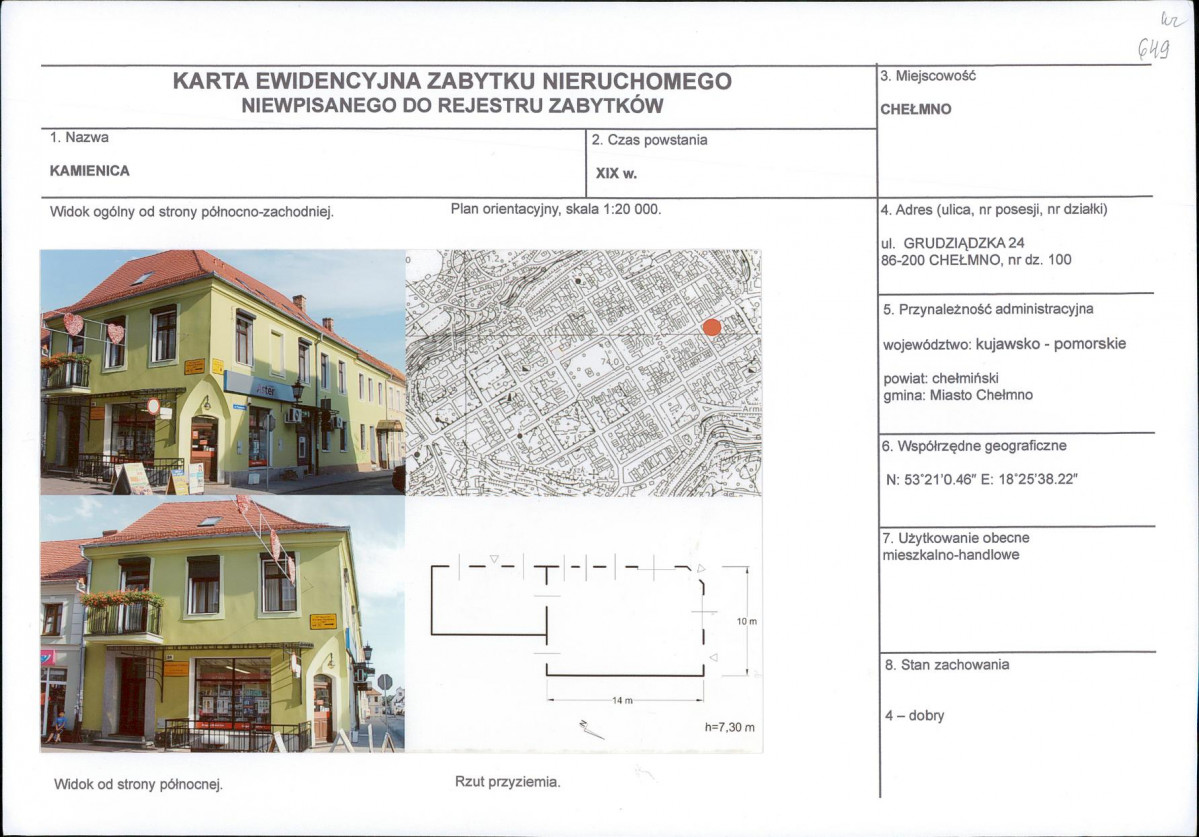1199x837 pixels.
Task: Click the text 'gmina: Miasto Chełmno'
Action: (x=958, y=395)
